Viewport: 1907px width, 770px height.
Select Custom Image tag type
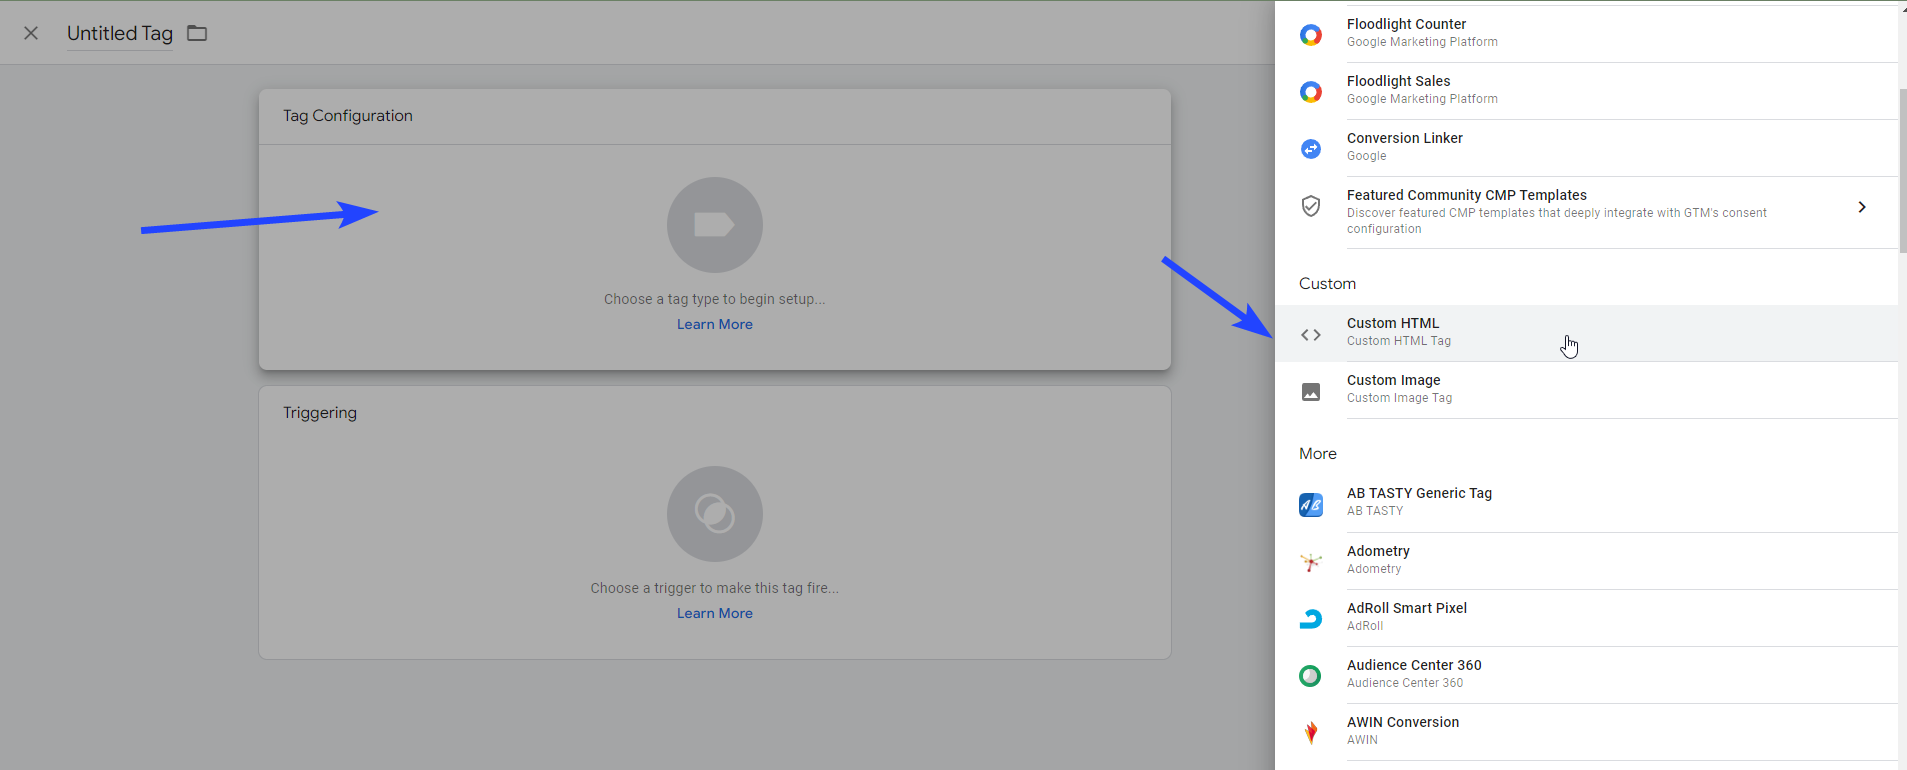(1586, 390)
